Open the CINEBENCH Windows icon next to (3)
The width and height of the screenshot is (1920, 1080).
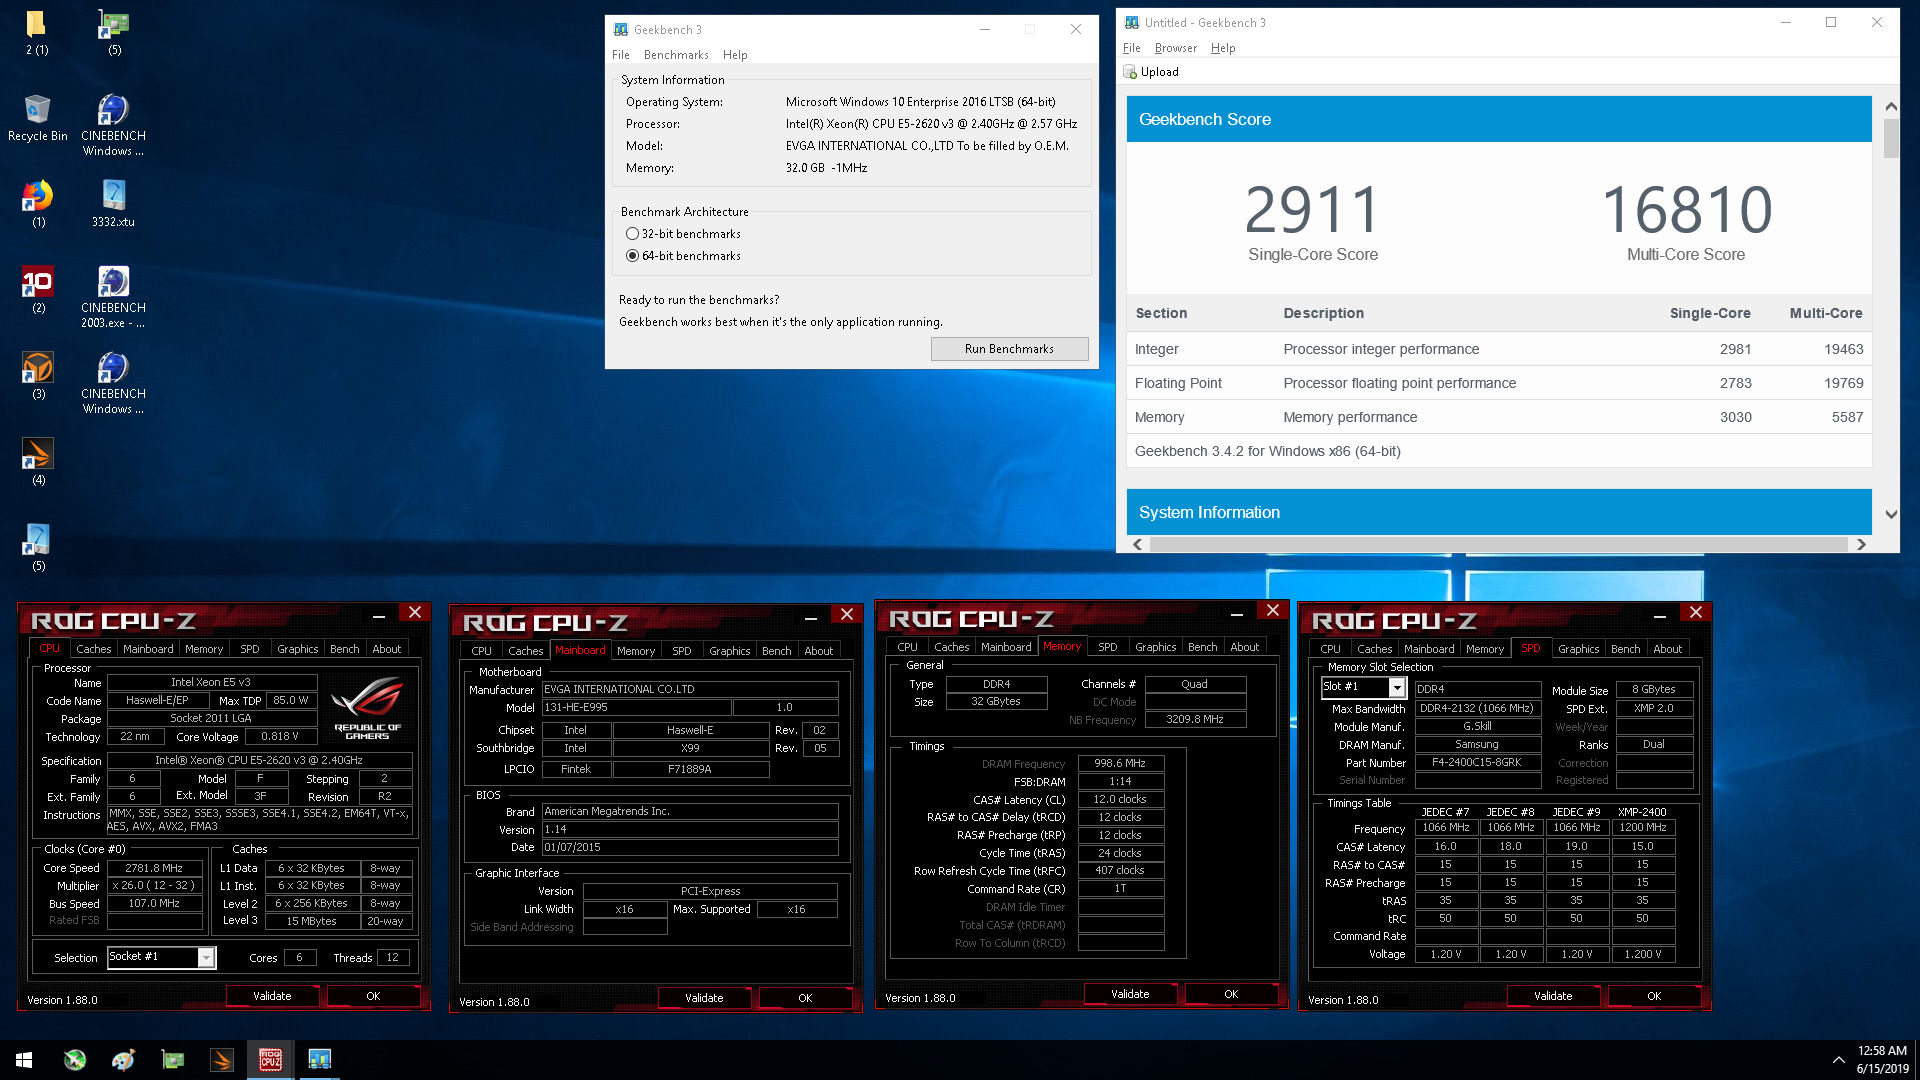pyautogui.click(x=113, y=383)
